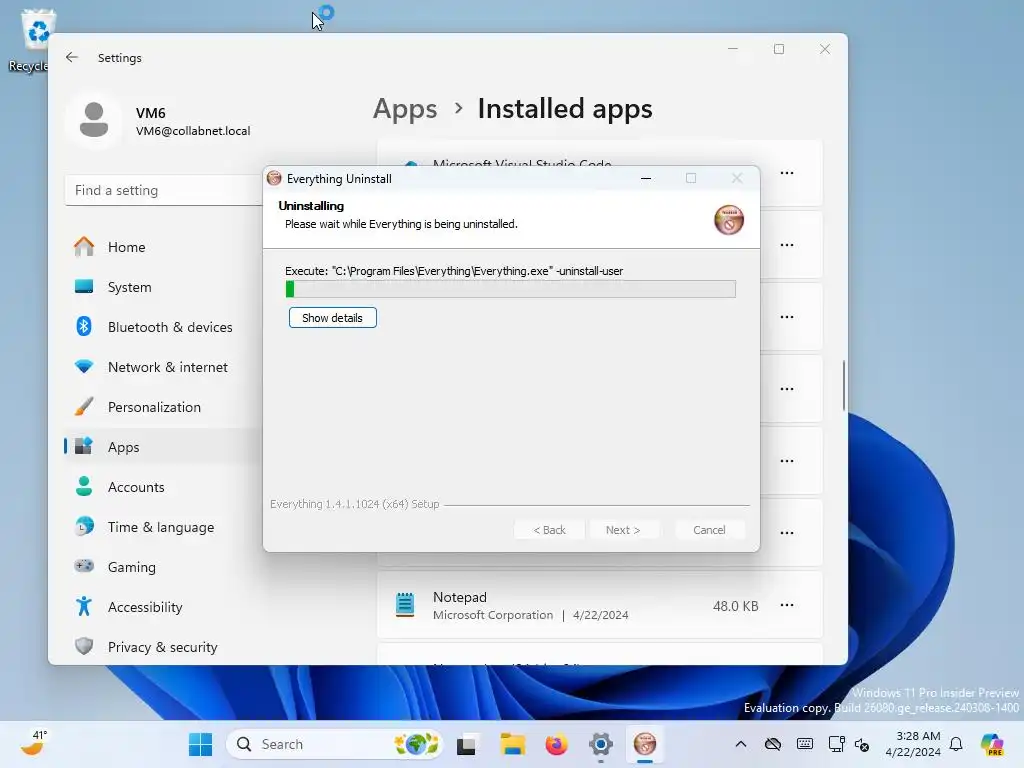Click the Notepad app name
Screen dimensions: 1024x768
460,597
